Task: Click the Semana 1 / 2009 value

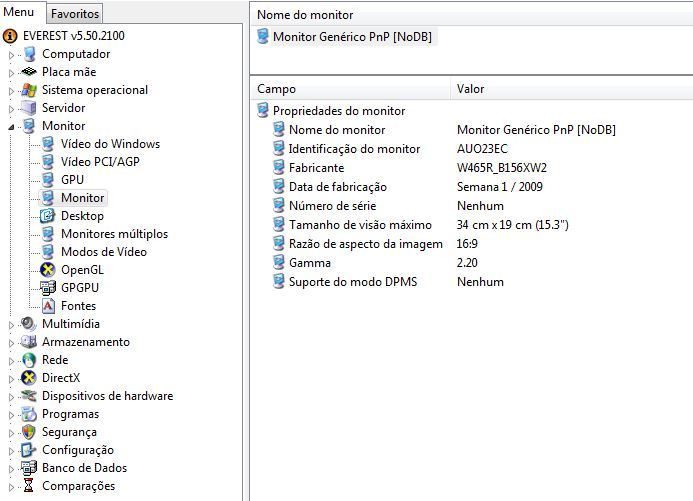Action: pos(499,187)
